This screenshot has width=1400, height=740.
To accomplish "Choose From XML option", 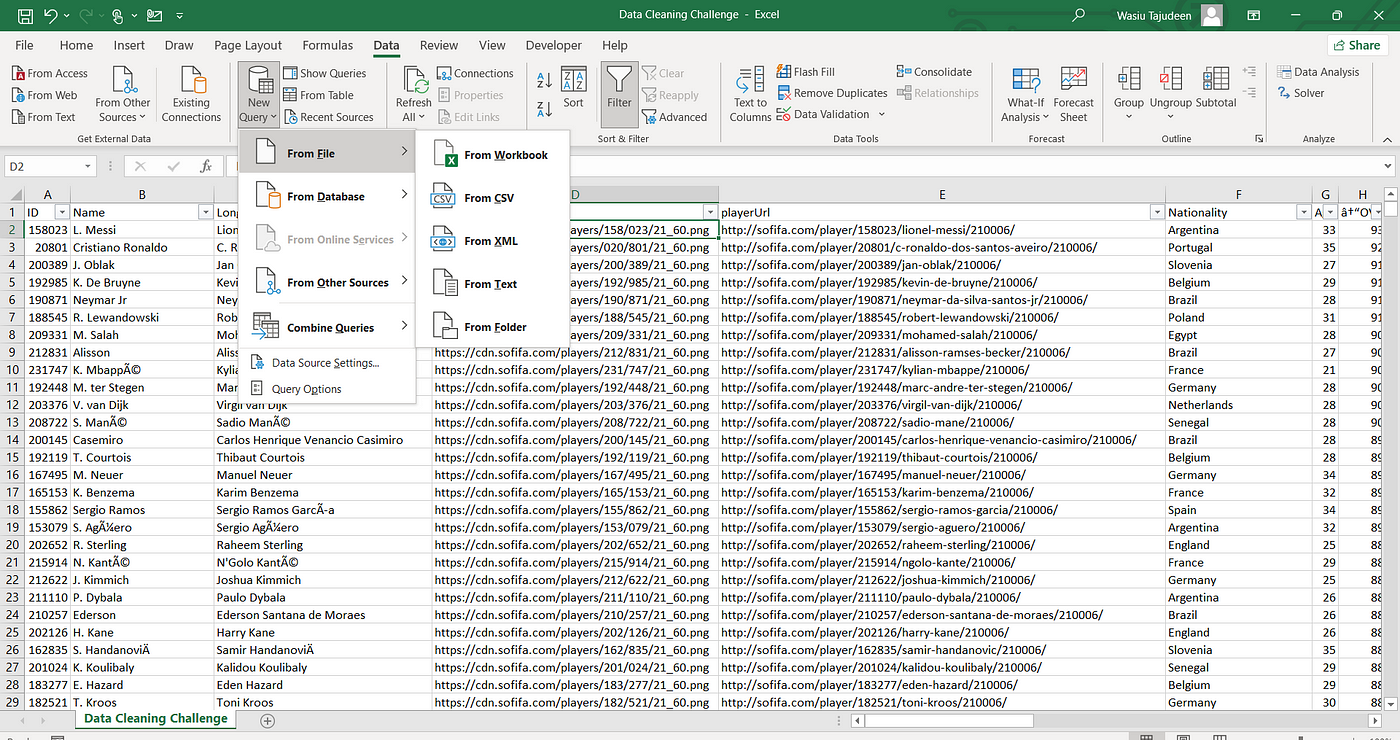I will [492, 241].
